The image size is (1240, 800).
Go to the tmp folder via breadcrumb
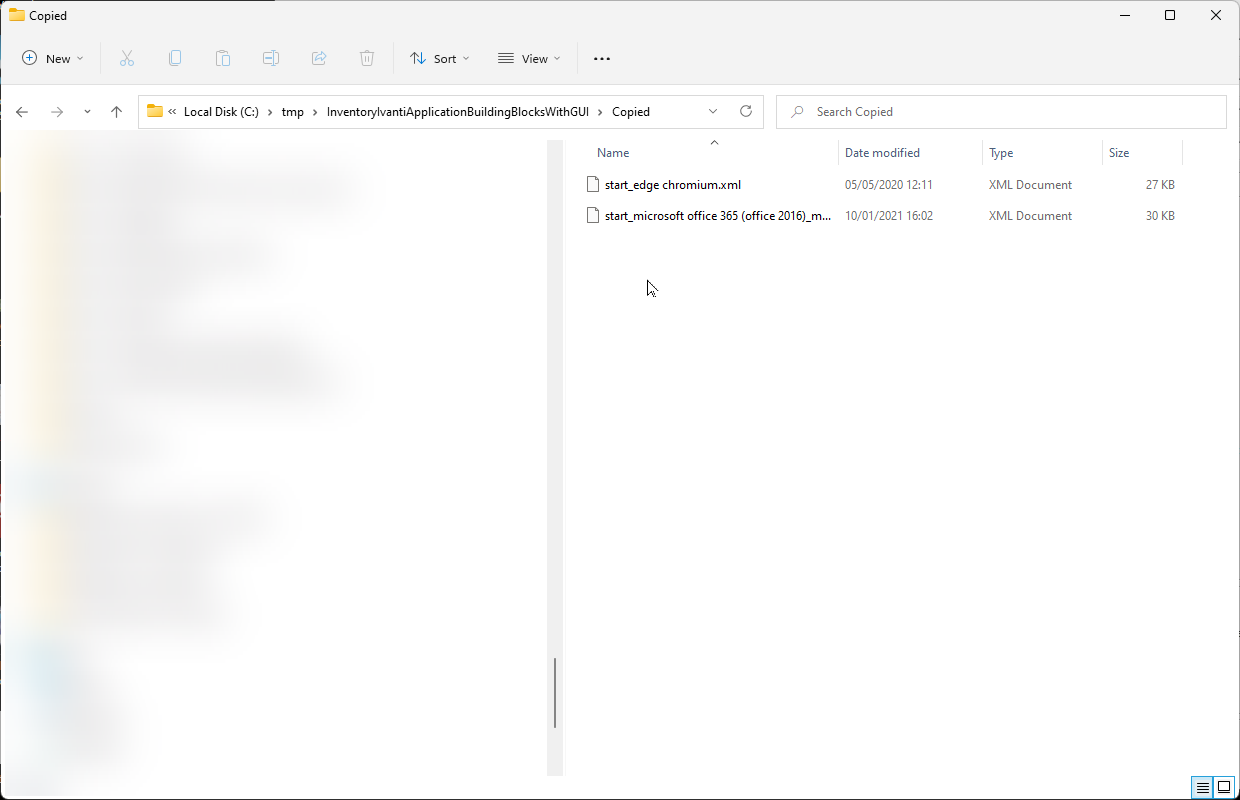point(293,111)
